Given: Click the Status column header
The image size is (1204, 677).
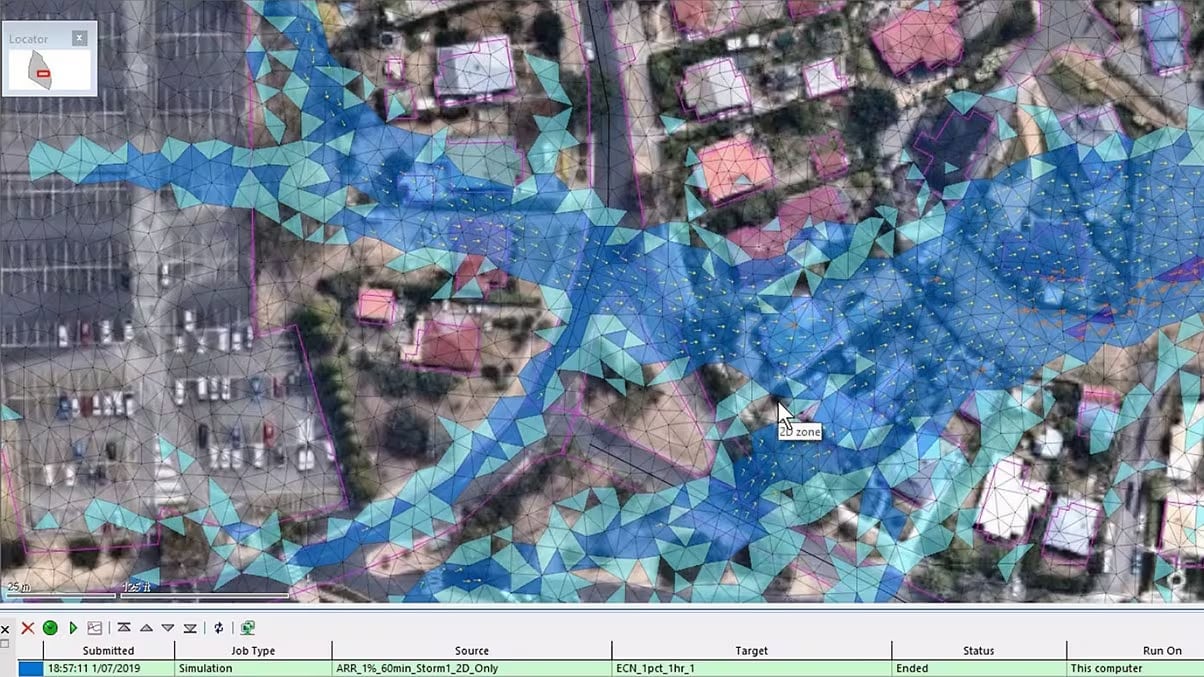Looking at the screenshot, I should (978, 651).
